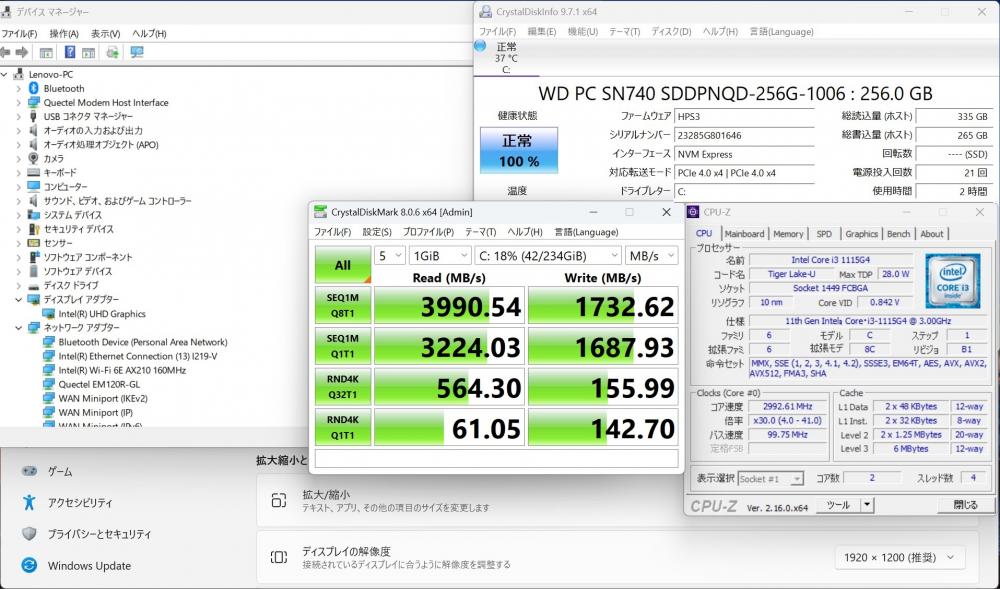Click the Windows Update sync icon
The width and height of the screenshot is (1000, 589).
29,565
